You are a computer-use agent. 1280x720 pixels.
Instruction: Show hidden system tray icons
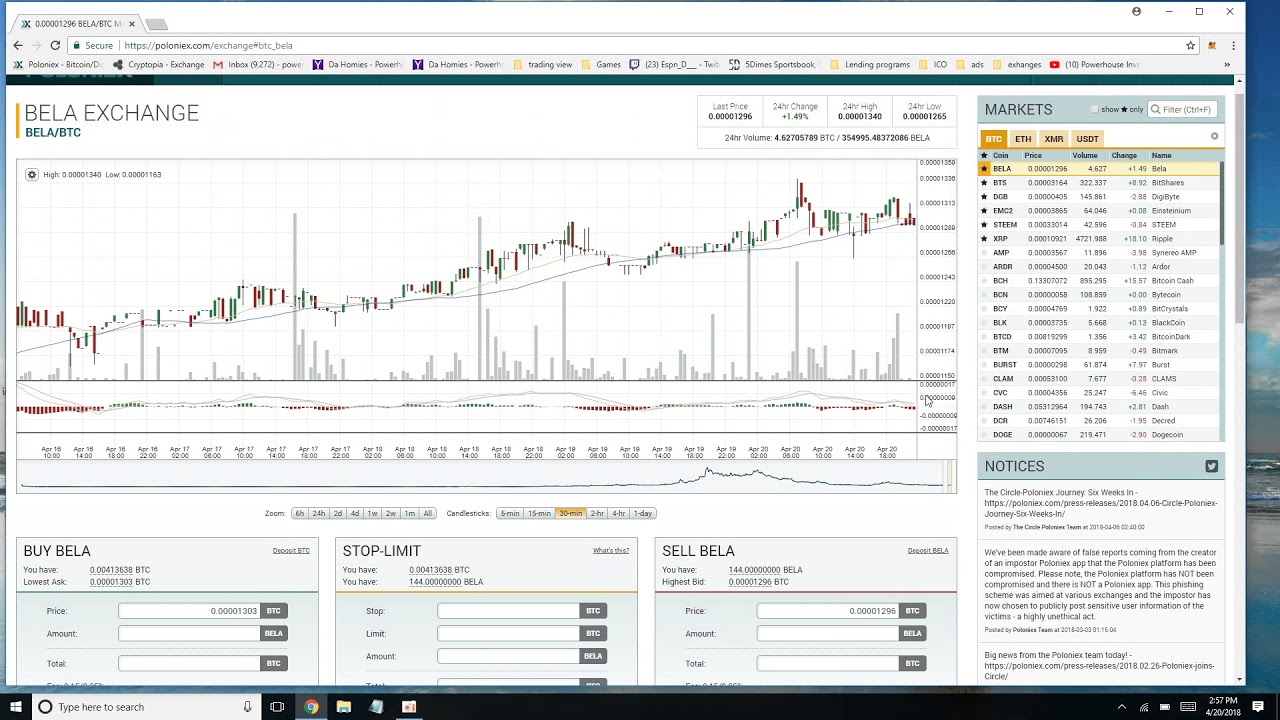pos(1121,707)
